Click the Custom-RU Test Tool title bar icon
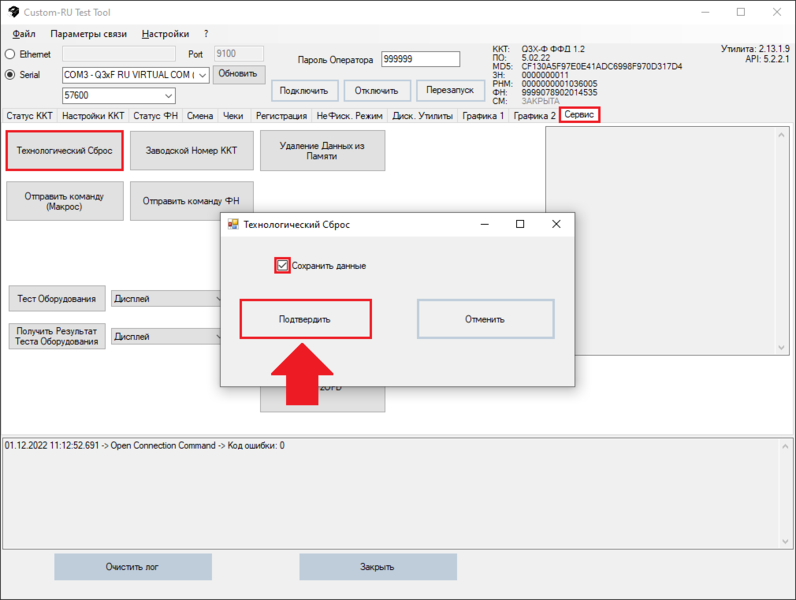 click(x=12, y=12)
